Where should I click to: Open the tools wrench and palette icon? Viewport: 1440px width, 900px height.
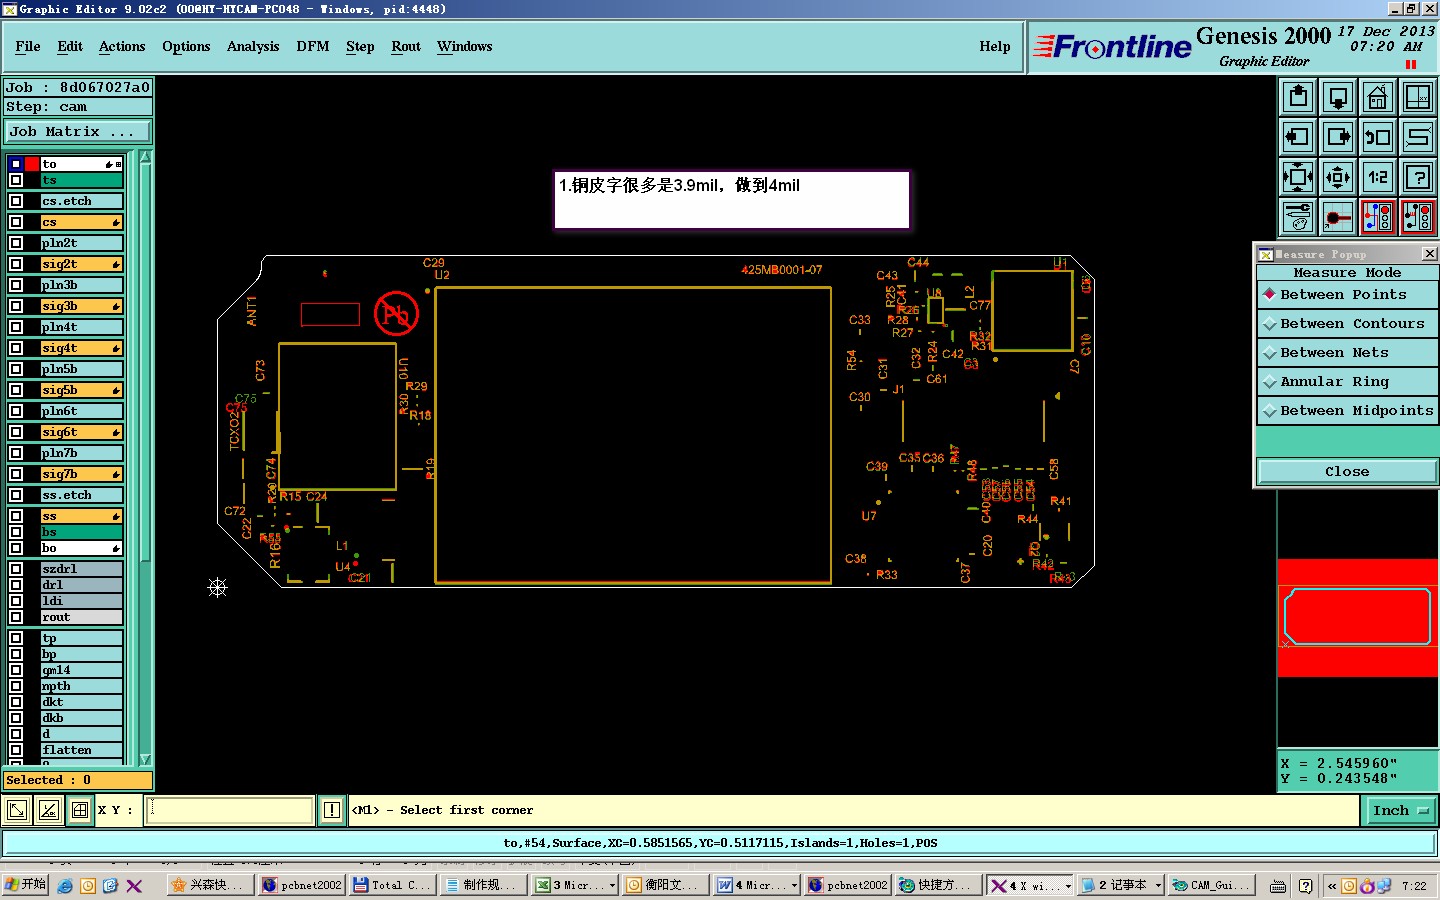[1298, 217]
